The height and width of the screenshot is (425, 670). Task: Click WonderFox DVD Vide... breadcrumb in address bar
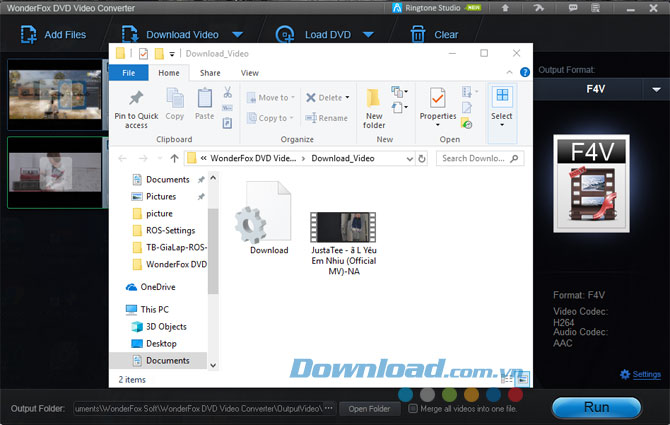tap(253, 158)
